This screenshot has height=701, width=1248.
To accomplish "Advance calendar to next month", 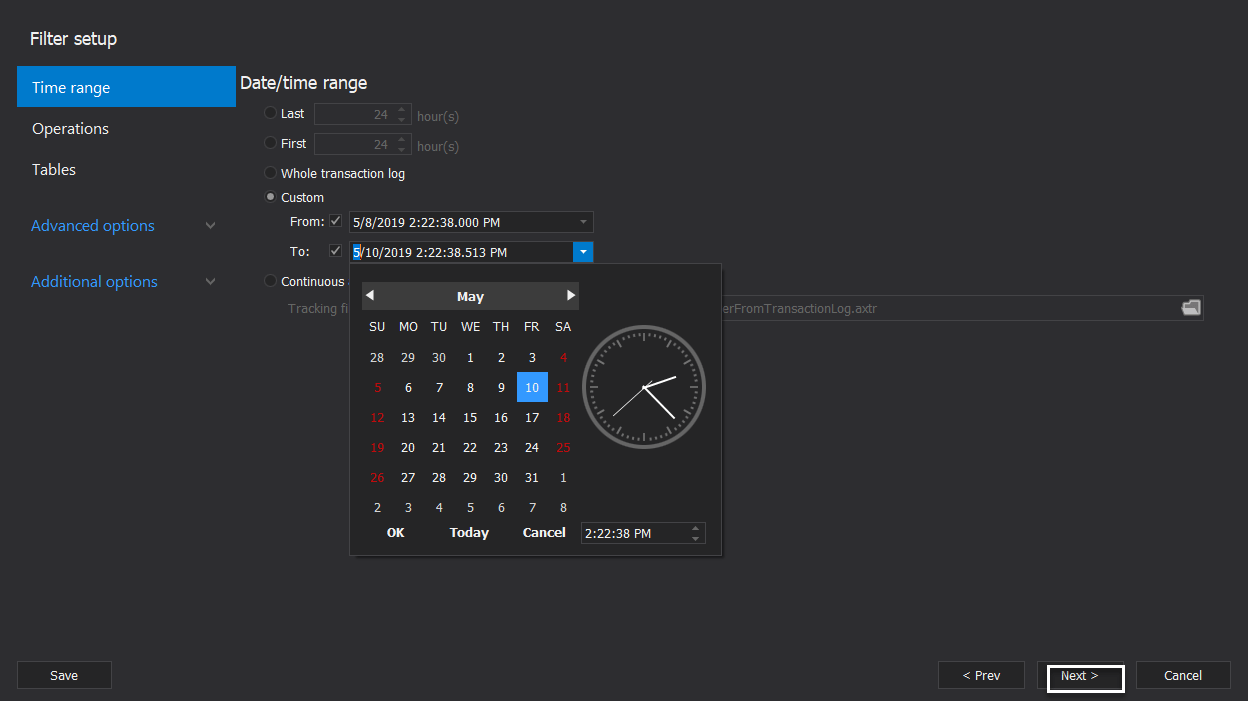I will (570, 295).
